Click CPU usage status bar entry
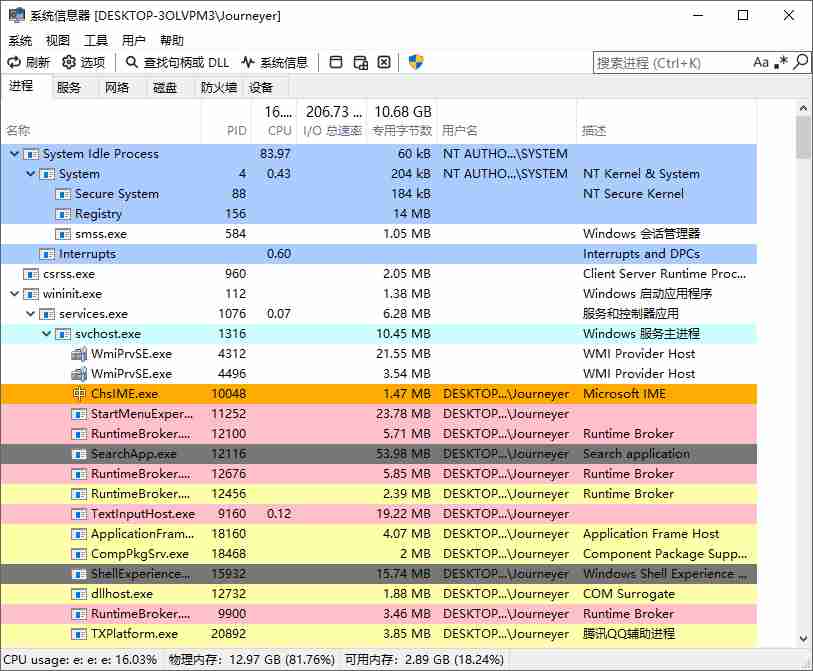This screenshot has height=671, width=813. pos(80,660)
